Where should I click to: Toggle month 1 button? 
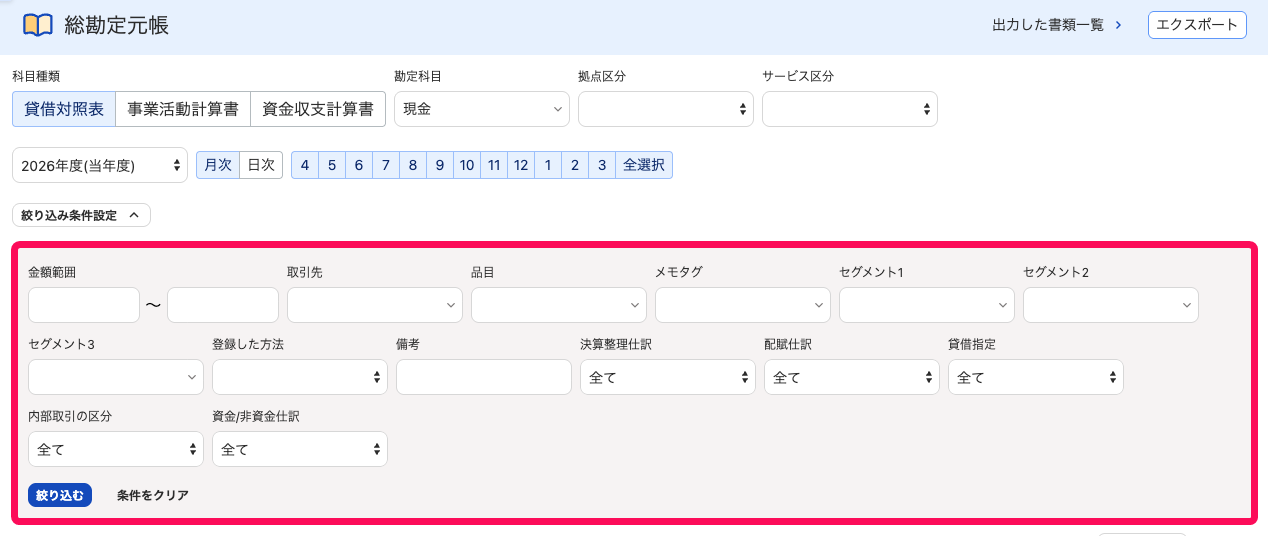point(548,165)
